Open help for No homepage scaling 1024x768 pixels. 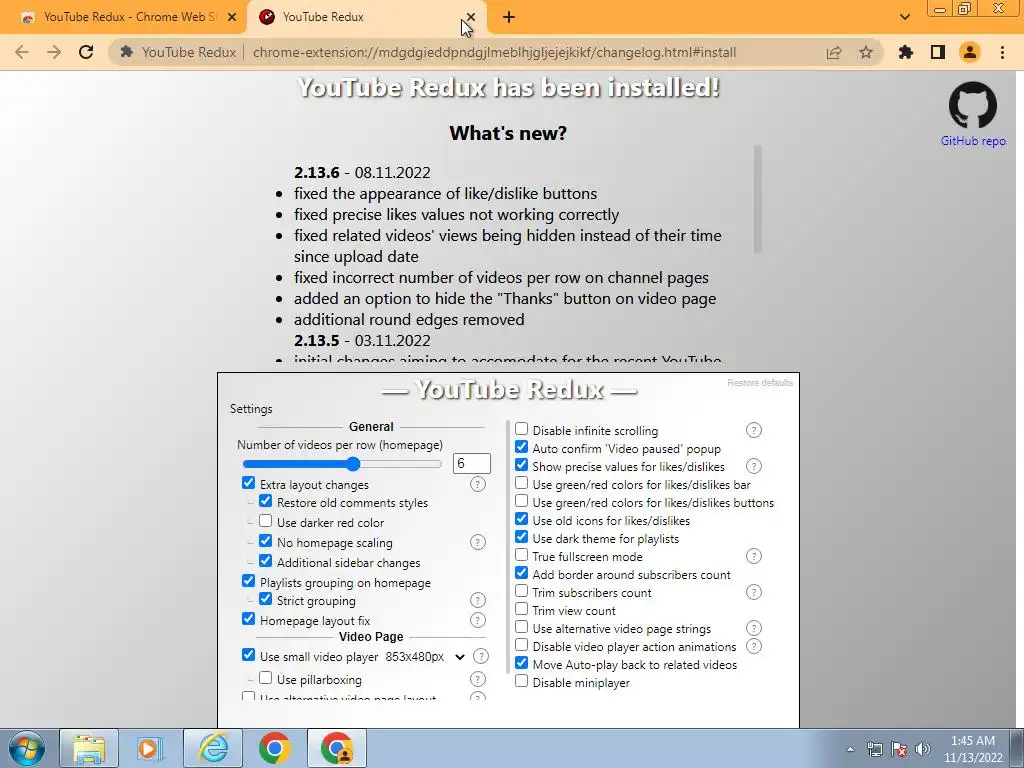coord(478,543)
